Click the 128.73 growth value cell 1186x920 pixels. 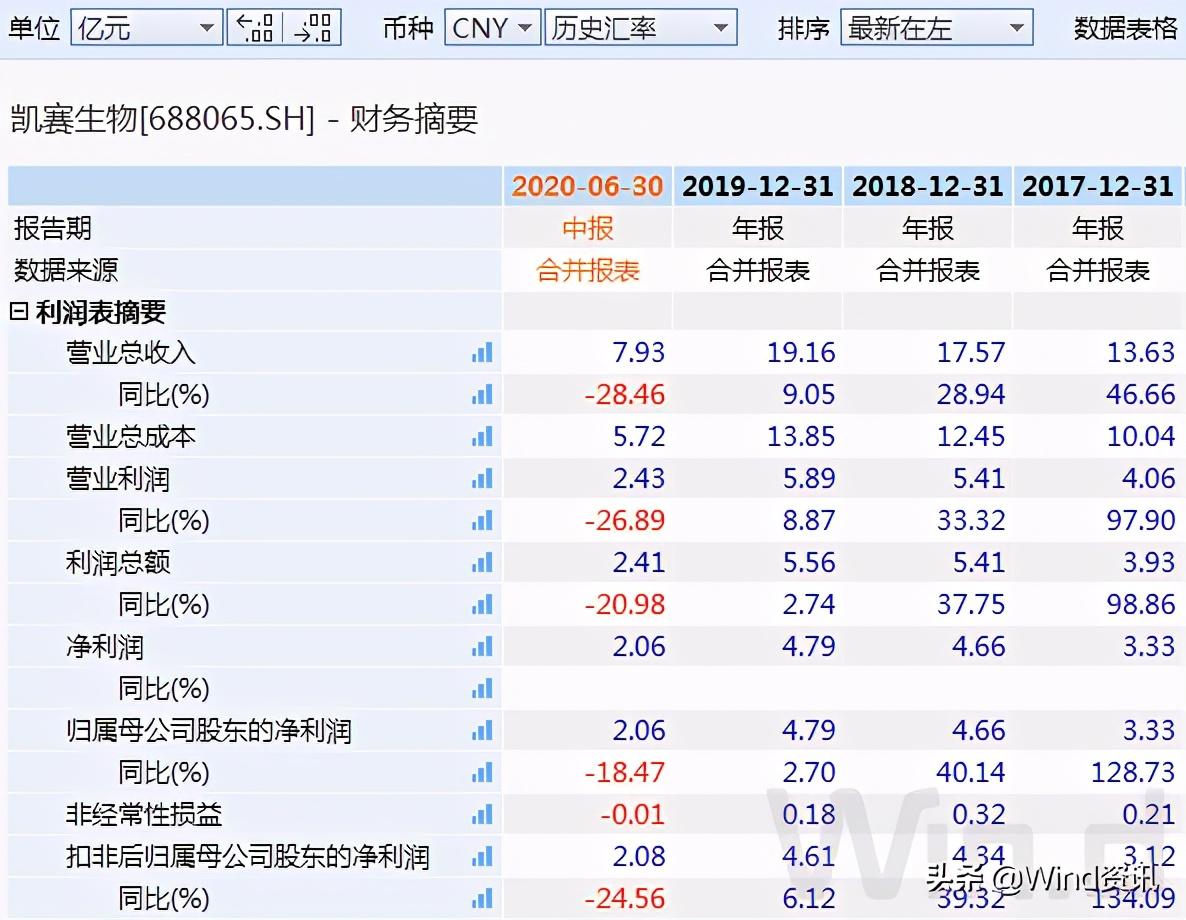(1098, 772)
